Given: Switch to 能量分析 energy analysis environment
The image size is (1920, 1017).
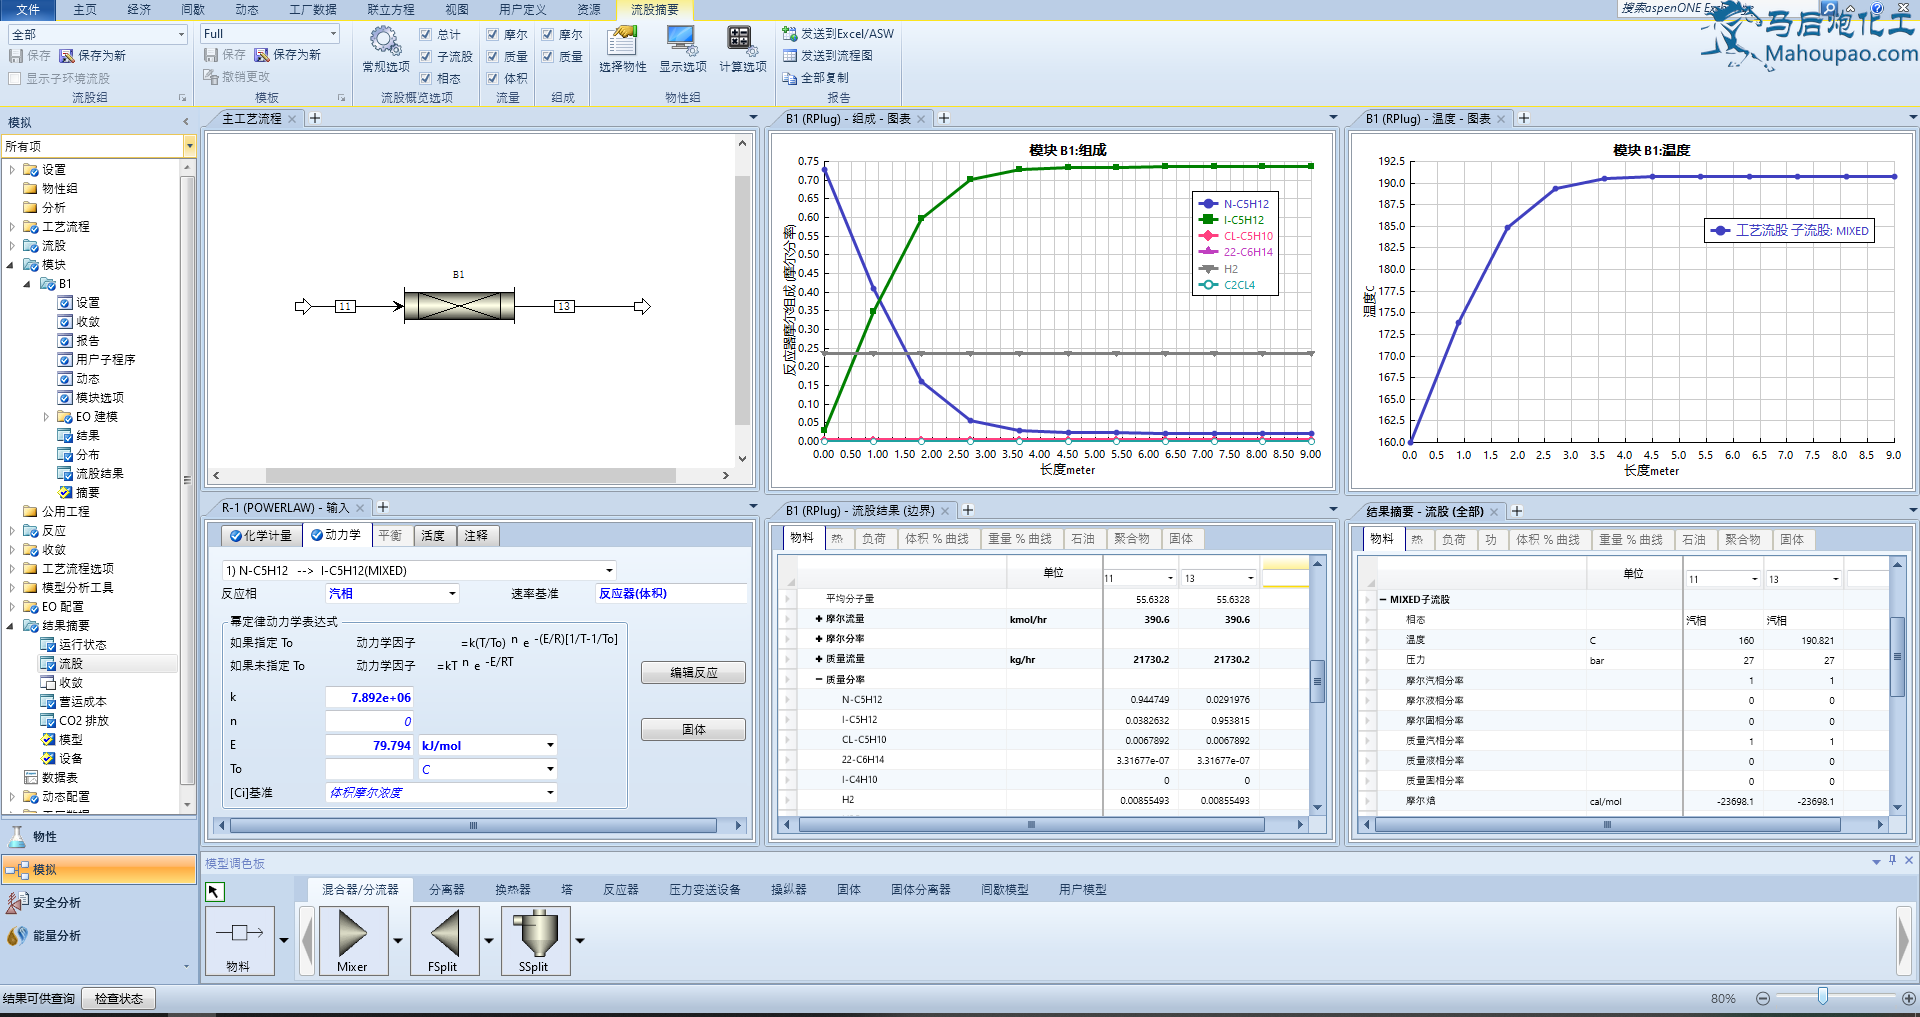Looking at the screenshot, I should point(98,936).
